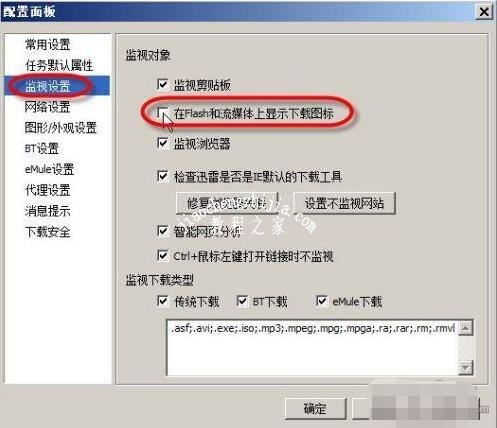The image size is (497, 428).
Task: Click extension list scrollbar down arrow
Action: [466, 368]
